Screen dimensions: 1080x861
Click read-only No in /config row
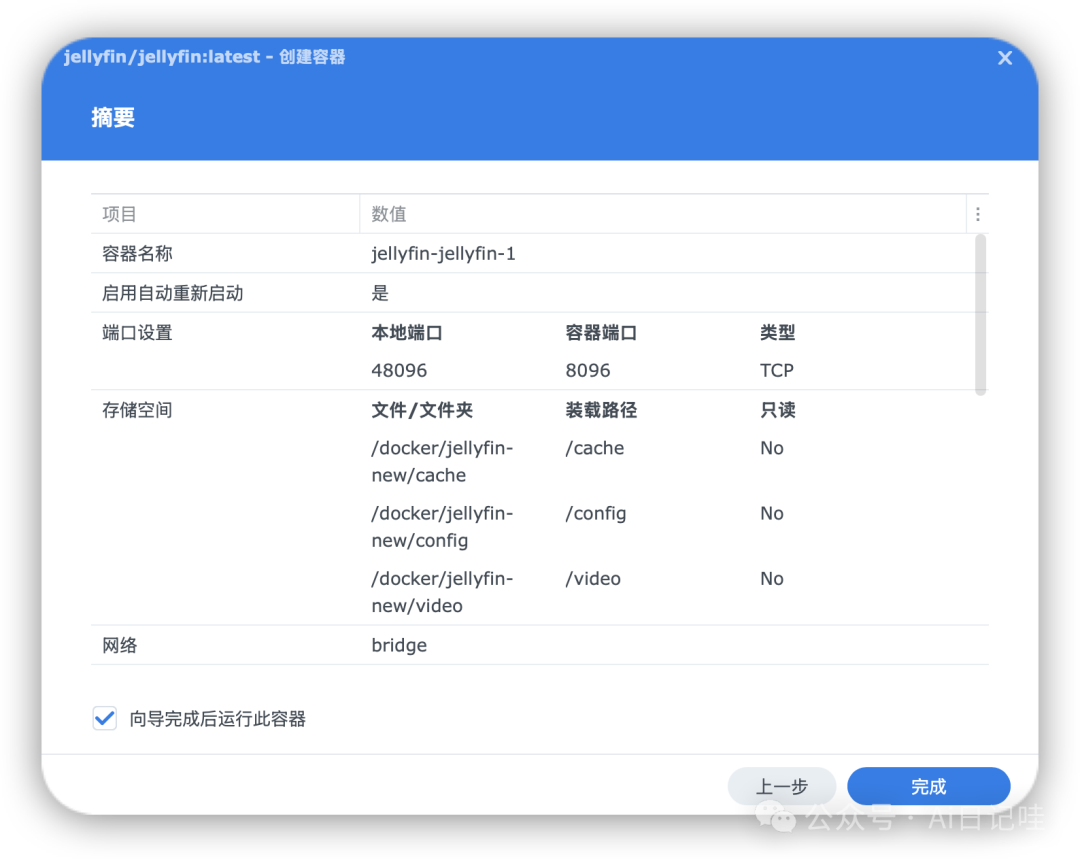tap(771, 514)
